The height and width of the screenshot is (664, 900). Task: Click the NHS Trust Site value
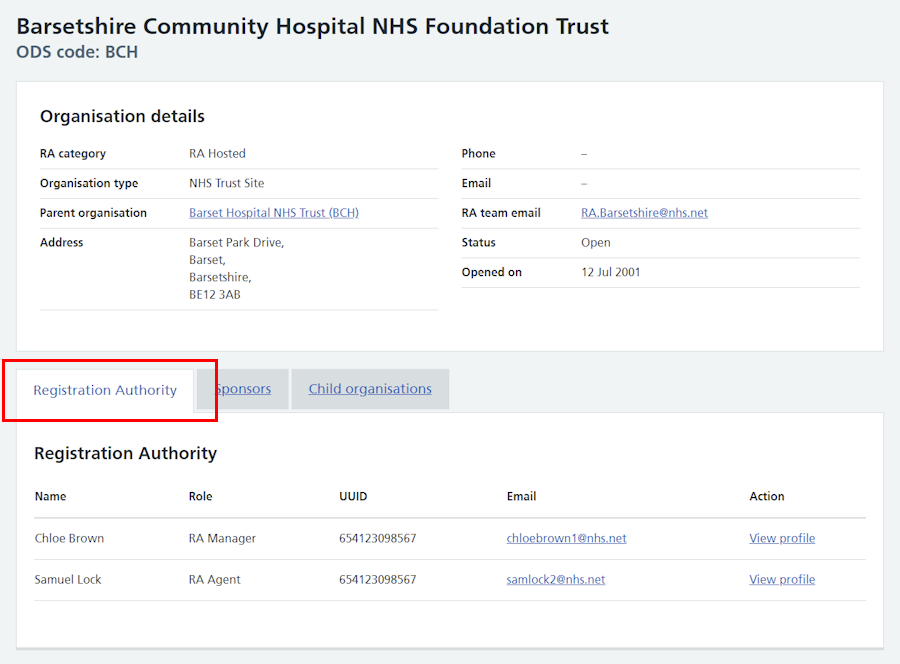(x=227, y=184)
